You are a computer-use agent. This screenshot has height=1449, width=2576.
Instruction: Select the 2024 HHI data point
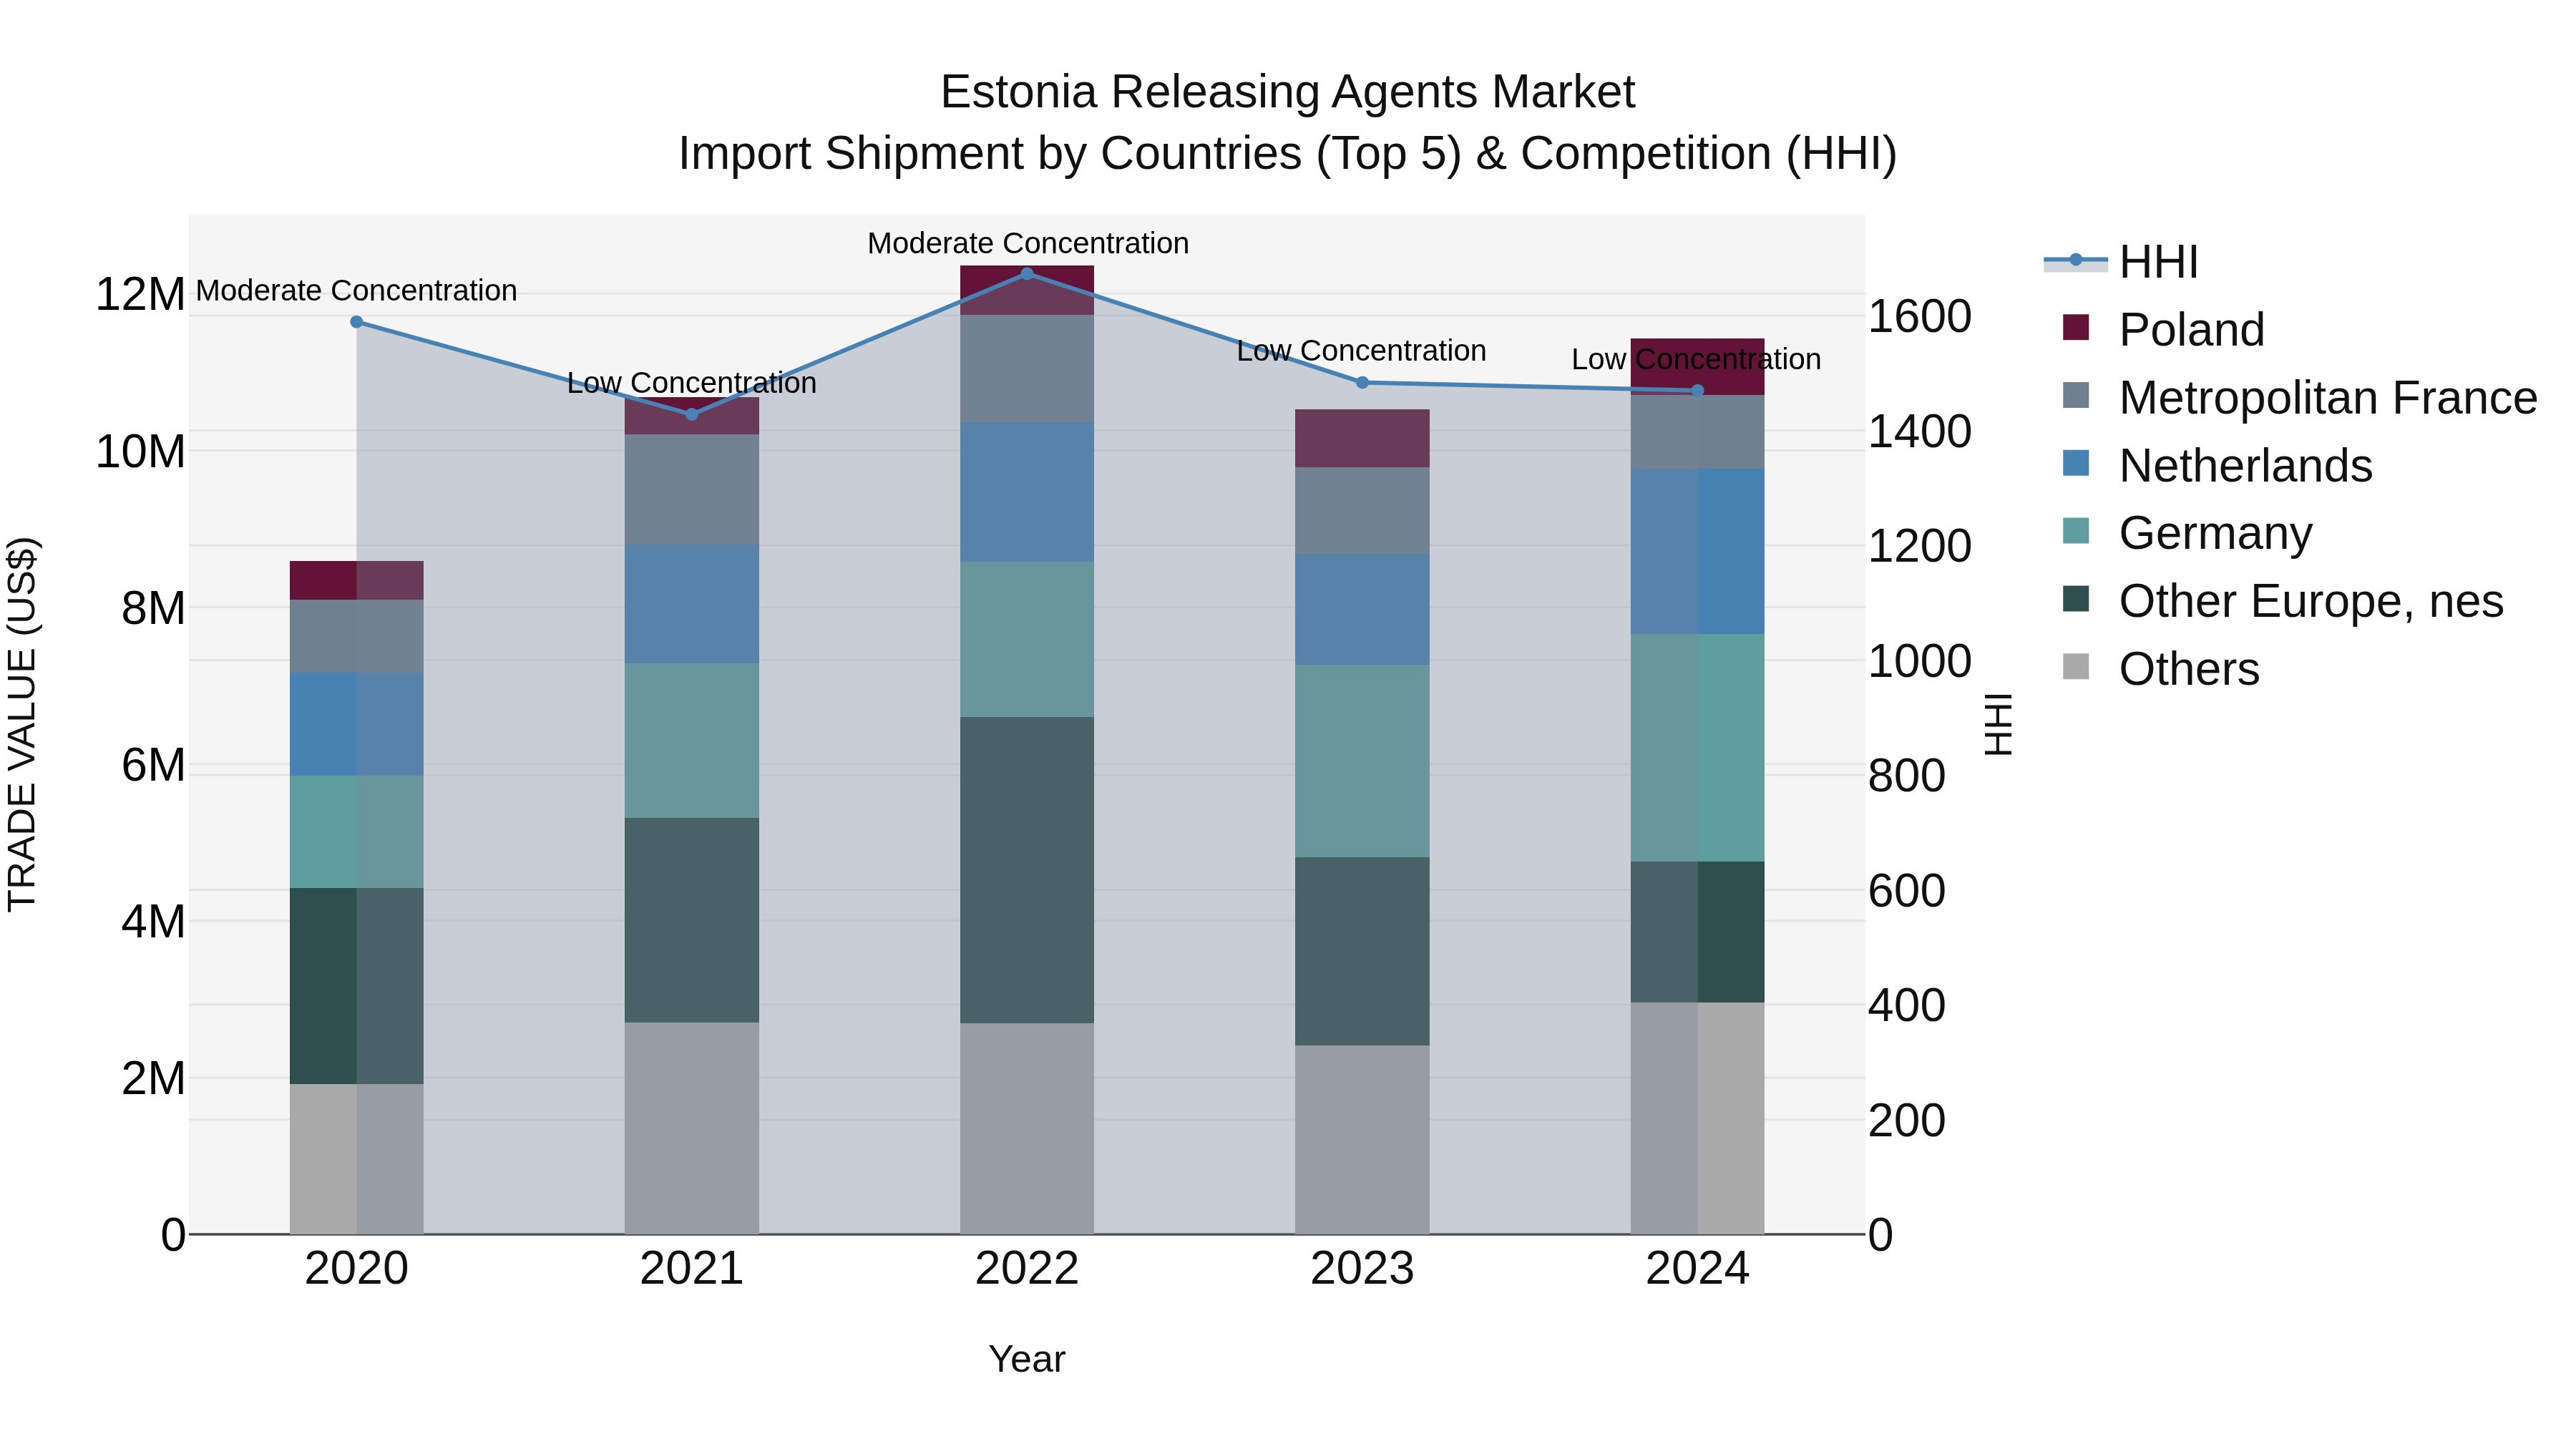click(1697, 391)
